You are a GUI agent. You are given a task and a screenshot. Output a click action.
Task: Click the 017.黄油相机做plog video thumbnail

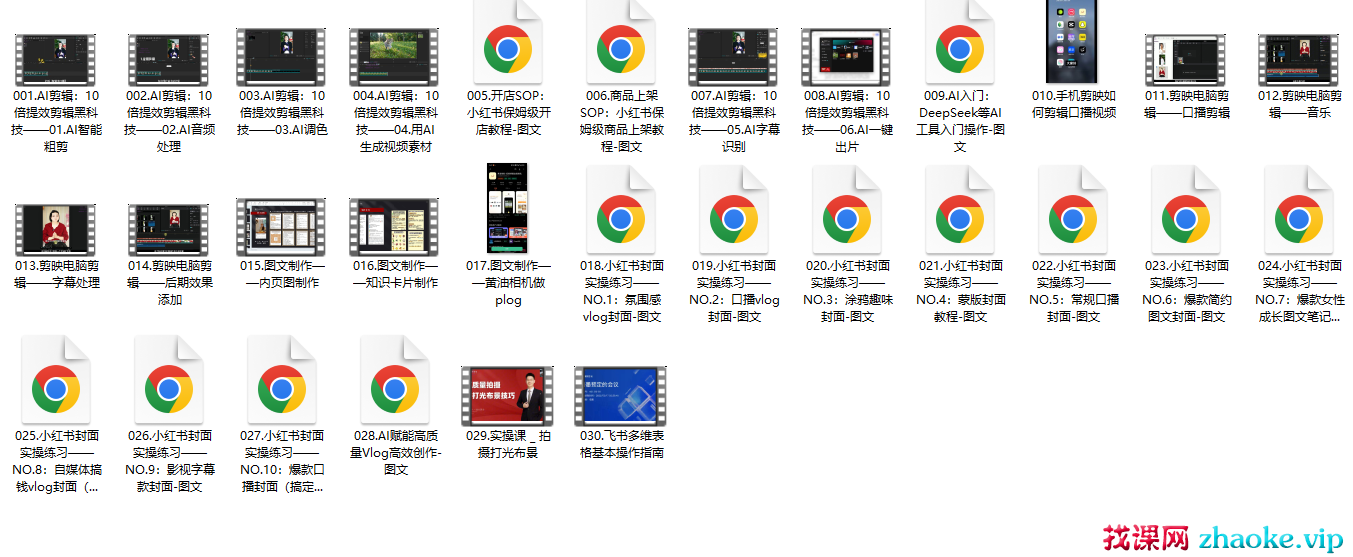pos(508,208)
